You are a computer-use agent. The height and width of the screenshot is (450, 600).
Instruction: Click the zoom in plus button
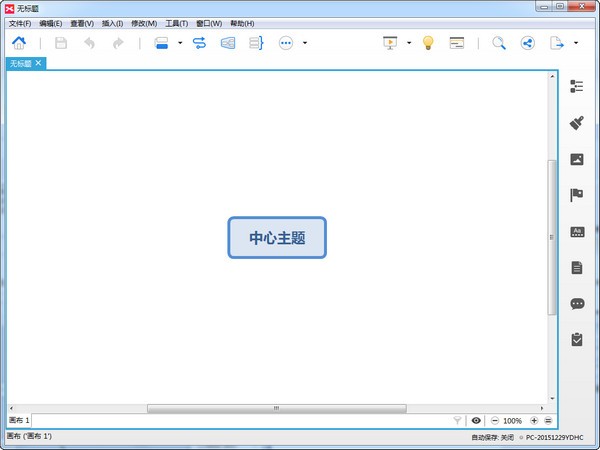534,421
